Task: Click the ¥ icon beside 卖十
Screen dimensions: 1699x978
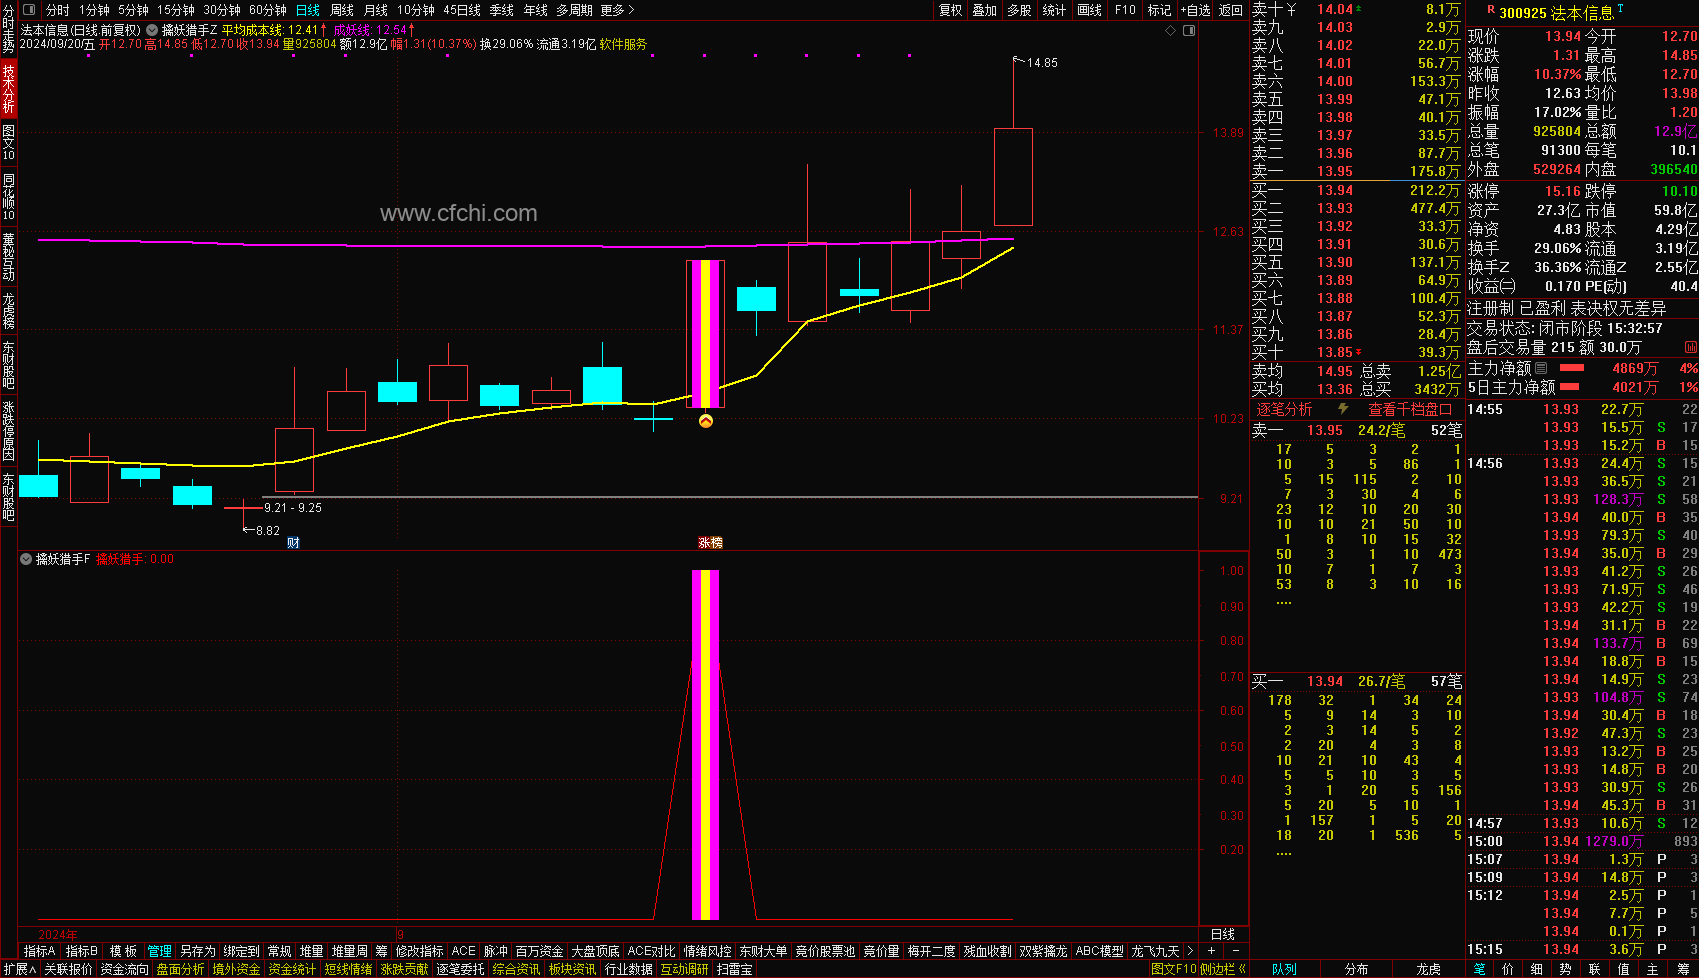Action: pyautogui.click(x=1291, y=9)
